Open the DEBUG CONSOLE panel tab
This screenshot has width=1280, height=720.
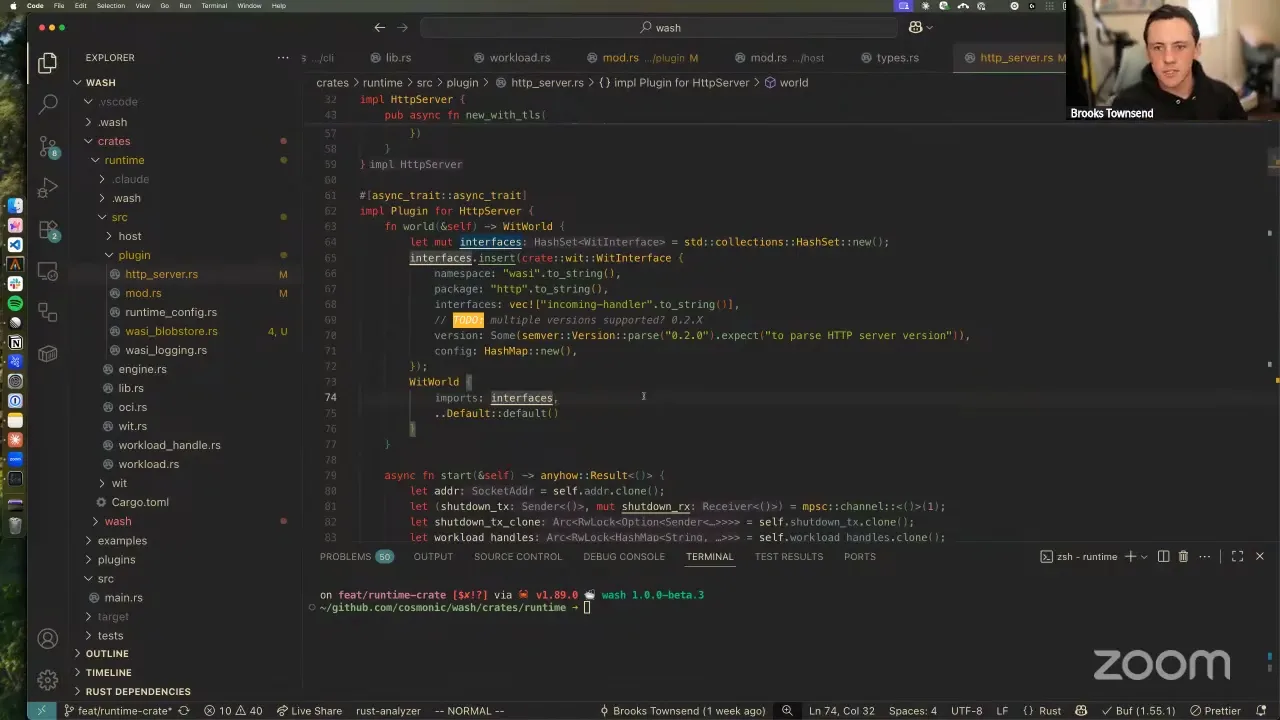point(624,557)
